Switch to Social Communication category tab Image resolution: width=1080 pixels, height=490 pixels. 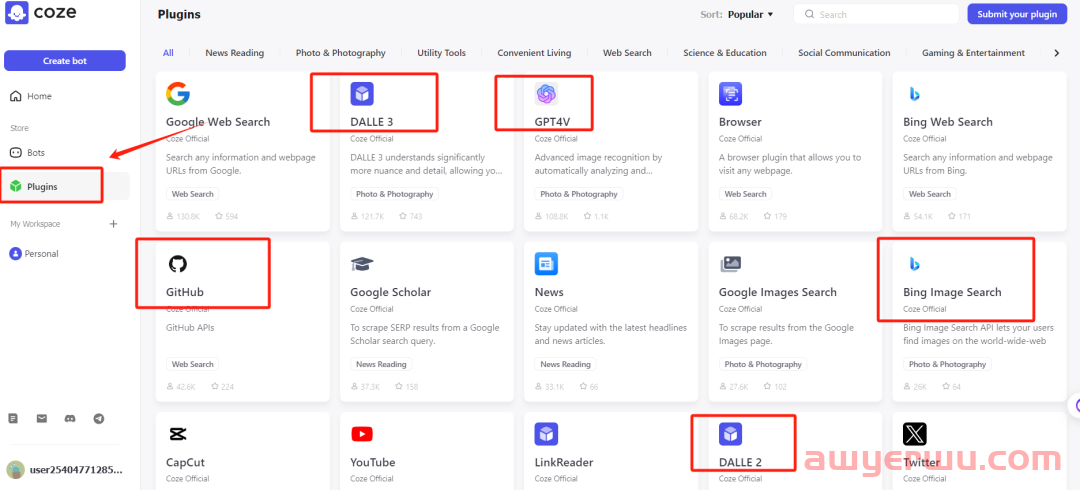pos(844,53)
